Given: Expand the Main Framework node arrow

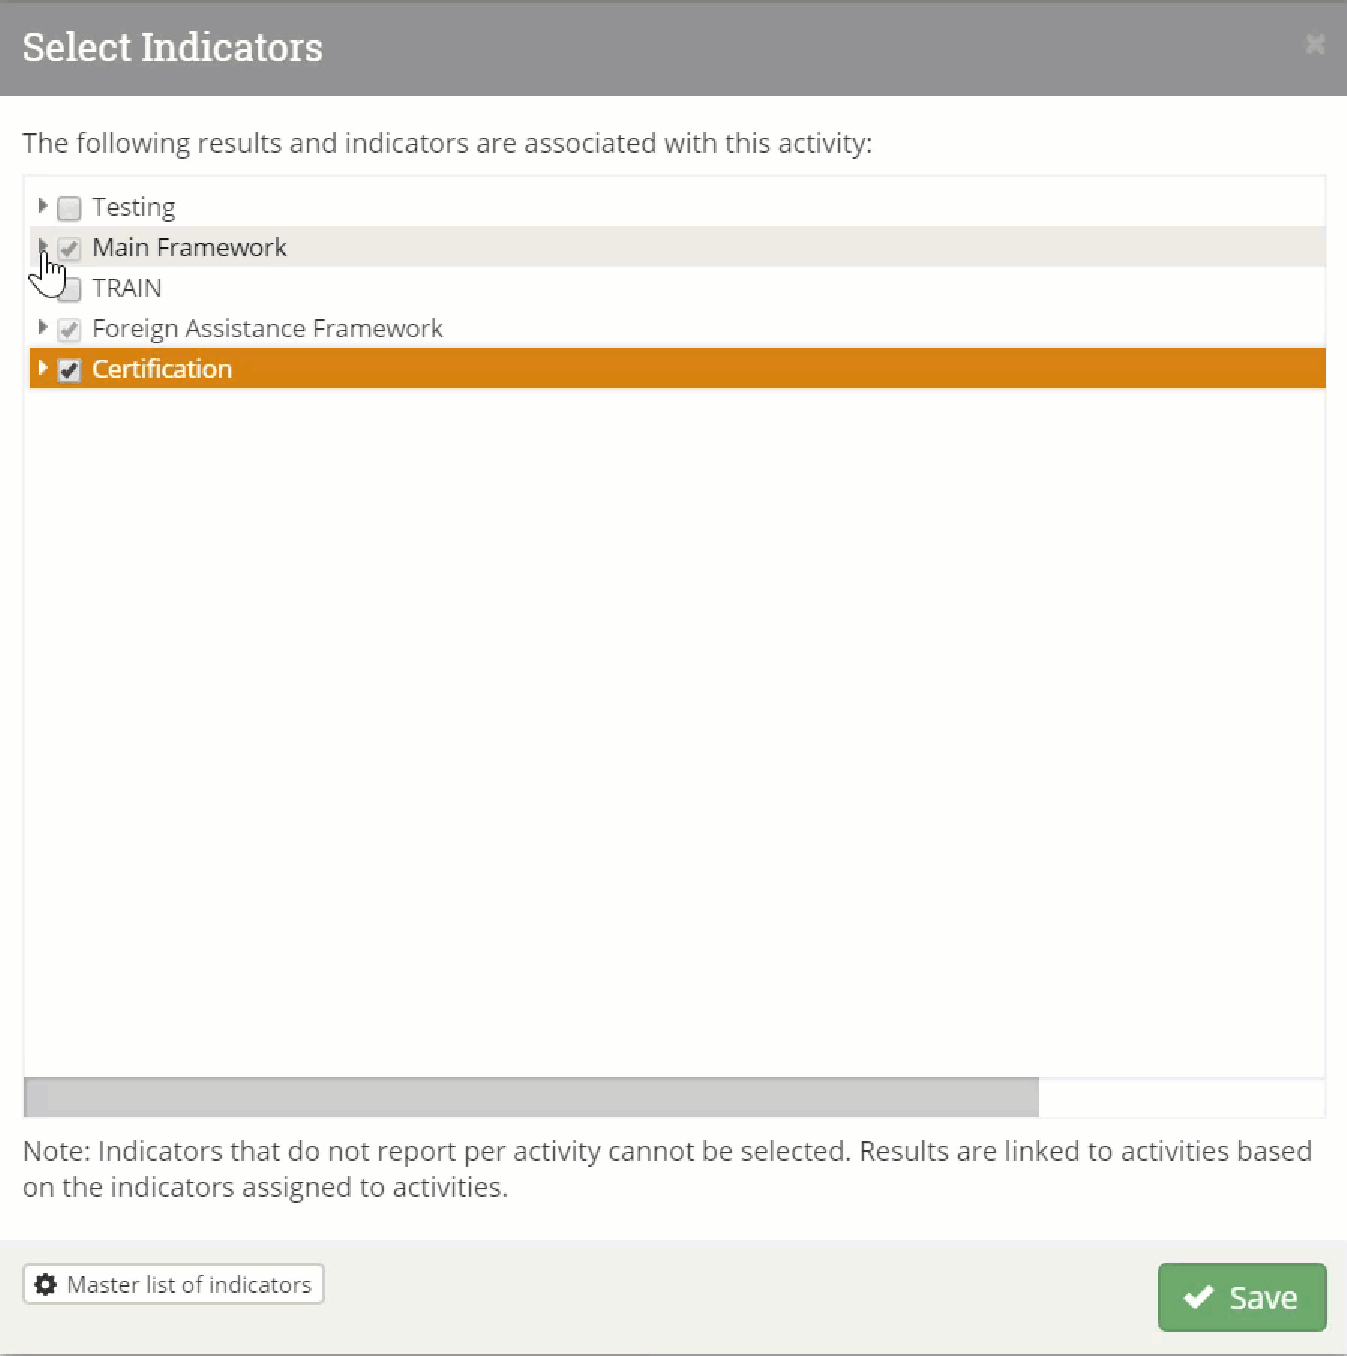Looking at the screenshot, I should pyautogui.click(x=42, y=245).
